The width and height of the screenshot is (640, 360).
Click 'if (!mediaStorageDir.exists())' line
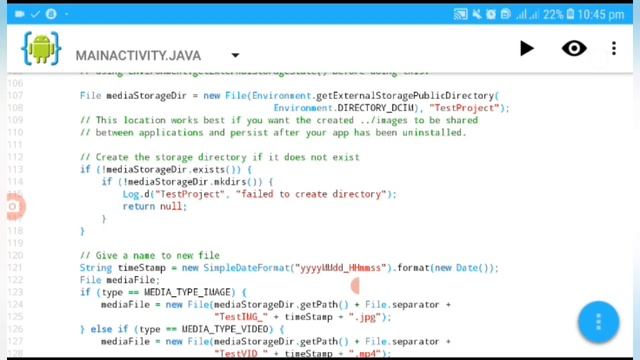[x=166, y=169]
